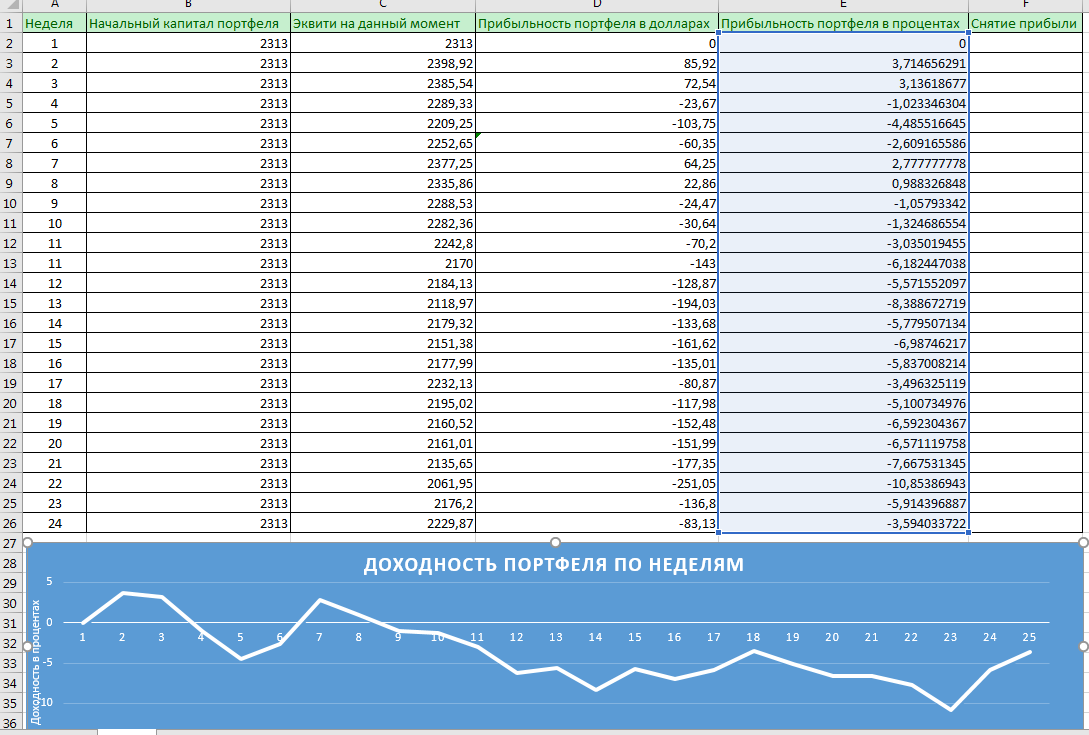Click the "Эквити на данный момент" header cell
The width and height of the screenshot is (1089, 735).
click(382, 23)
